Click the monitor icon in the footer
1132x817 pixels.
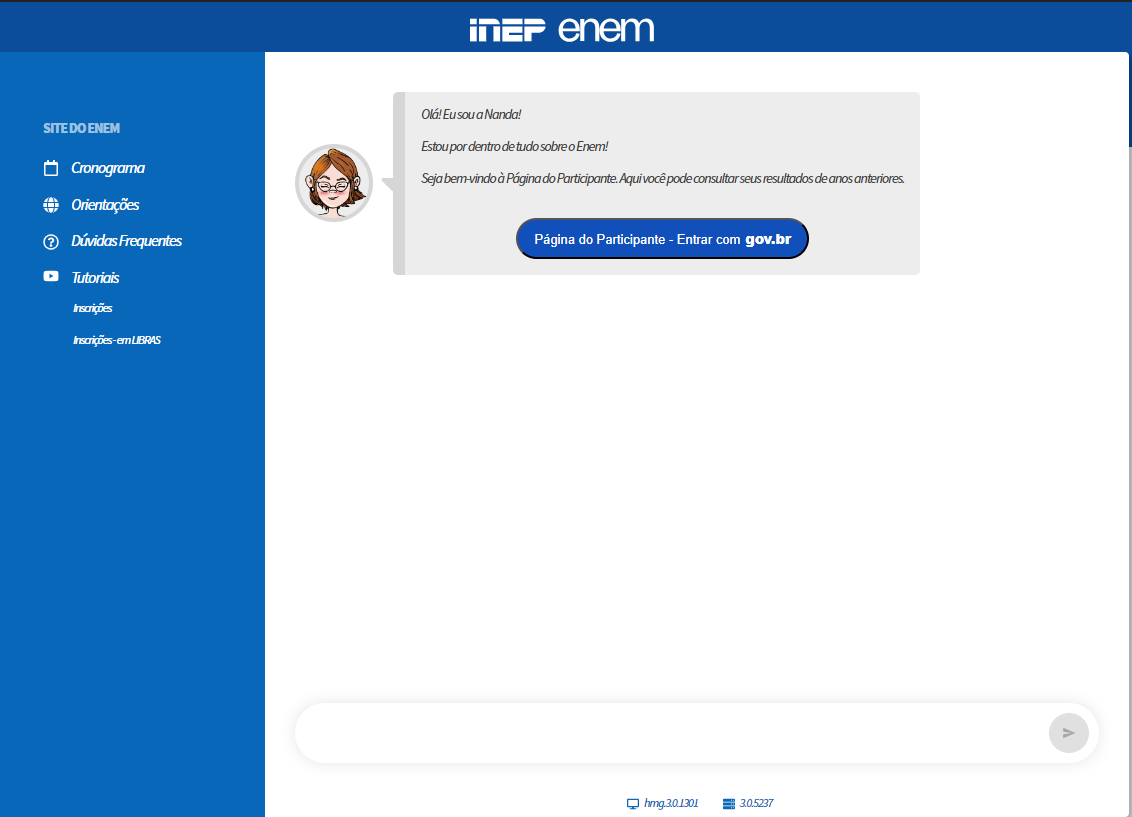coord(632,804)
